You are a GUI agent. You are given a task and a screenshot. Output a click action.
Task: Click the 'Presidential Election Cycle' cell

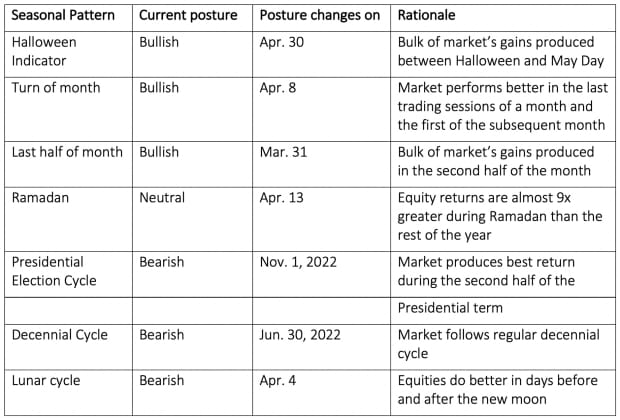[54, 271]
